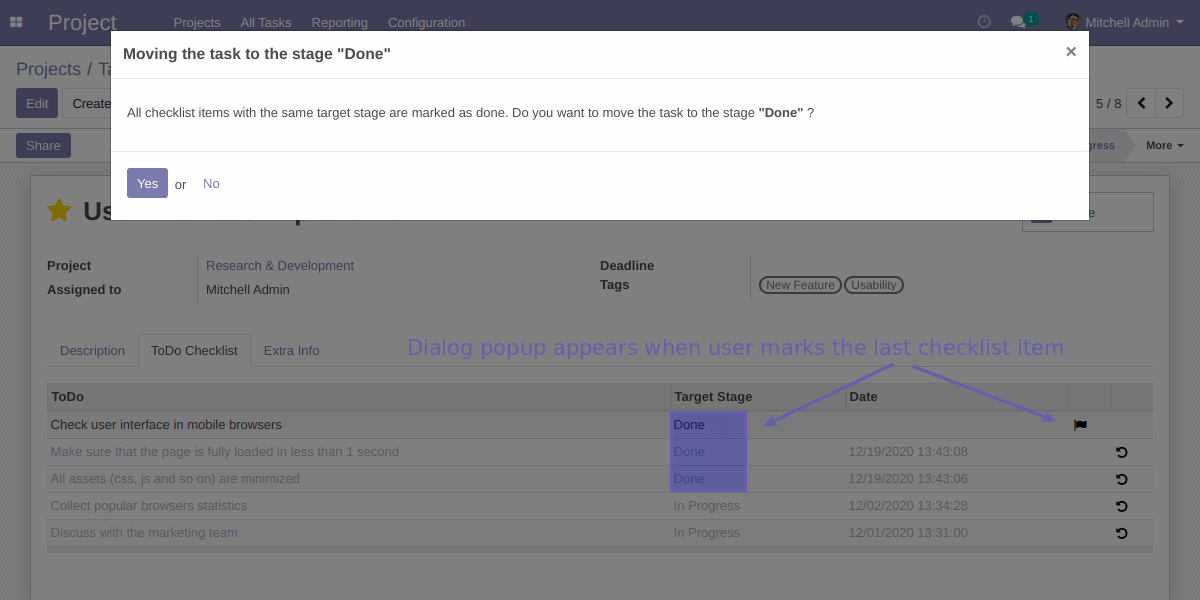
Task: Open the Reporting menu
Action: pyautogui.click(x=339, y=21)
